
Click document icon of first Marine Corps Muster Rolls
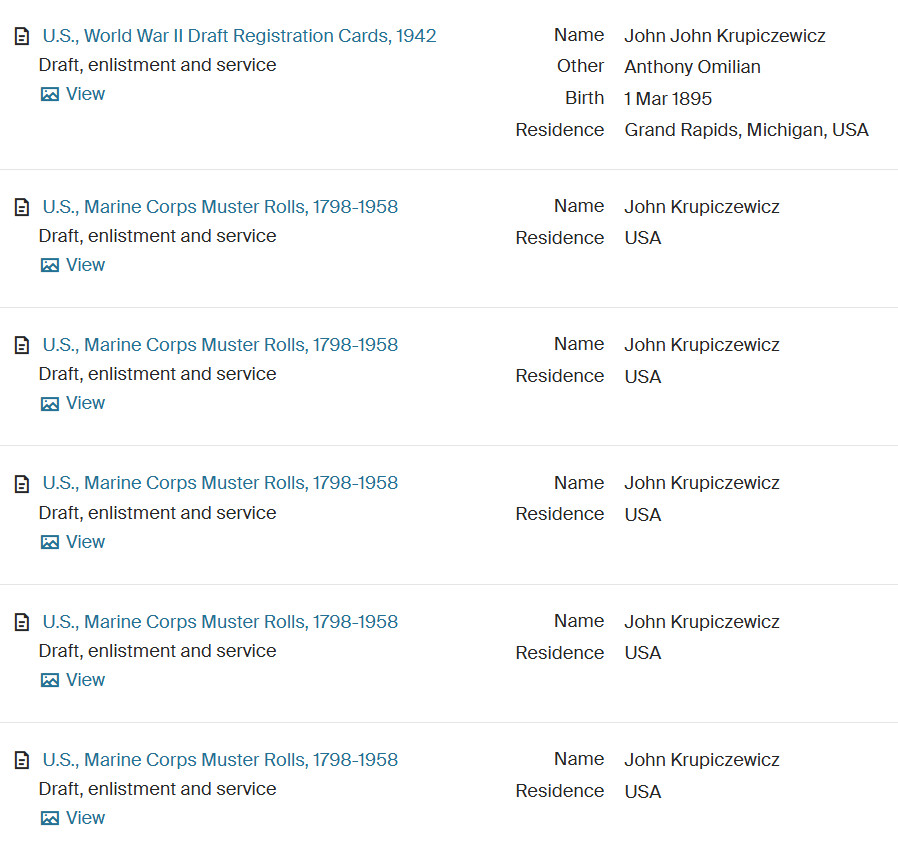(22, 208)
